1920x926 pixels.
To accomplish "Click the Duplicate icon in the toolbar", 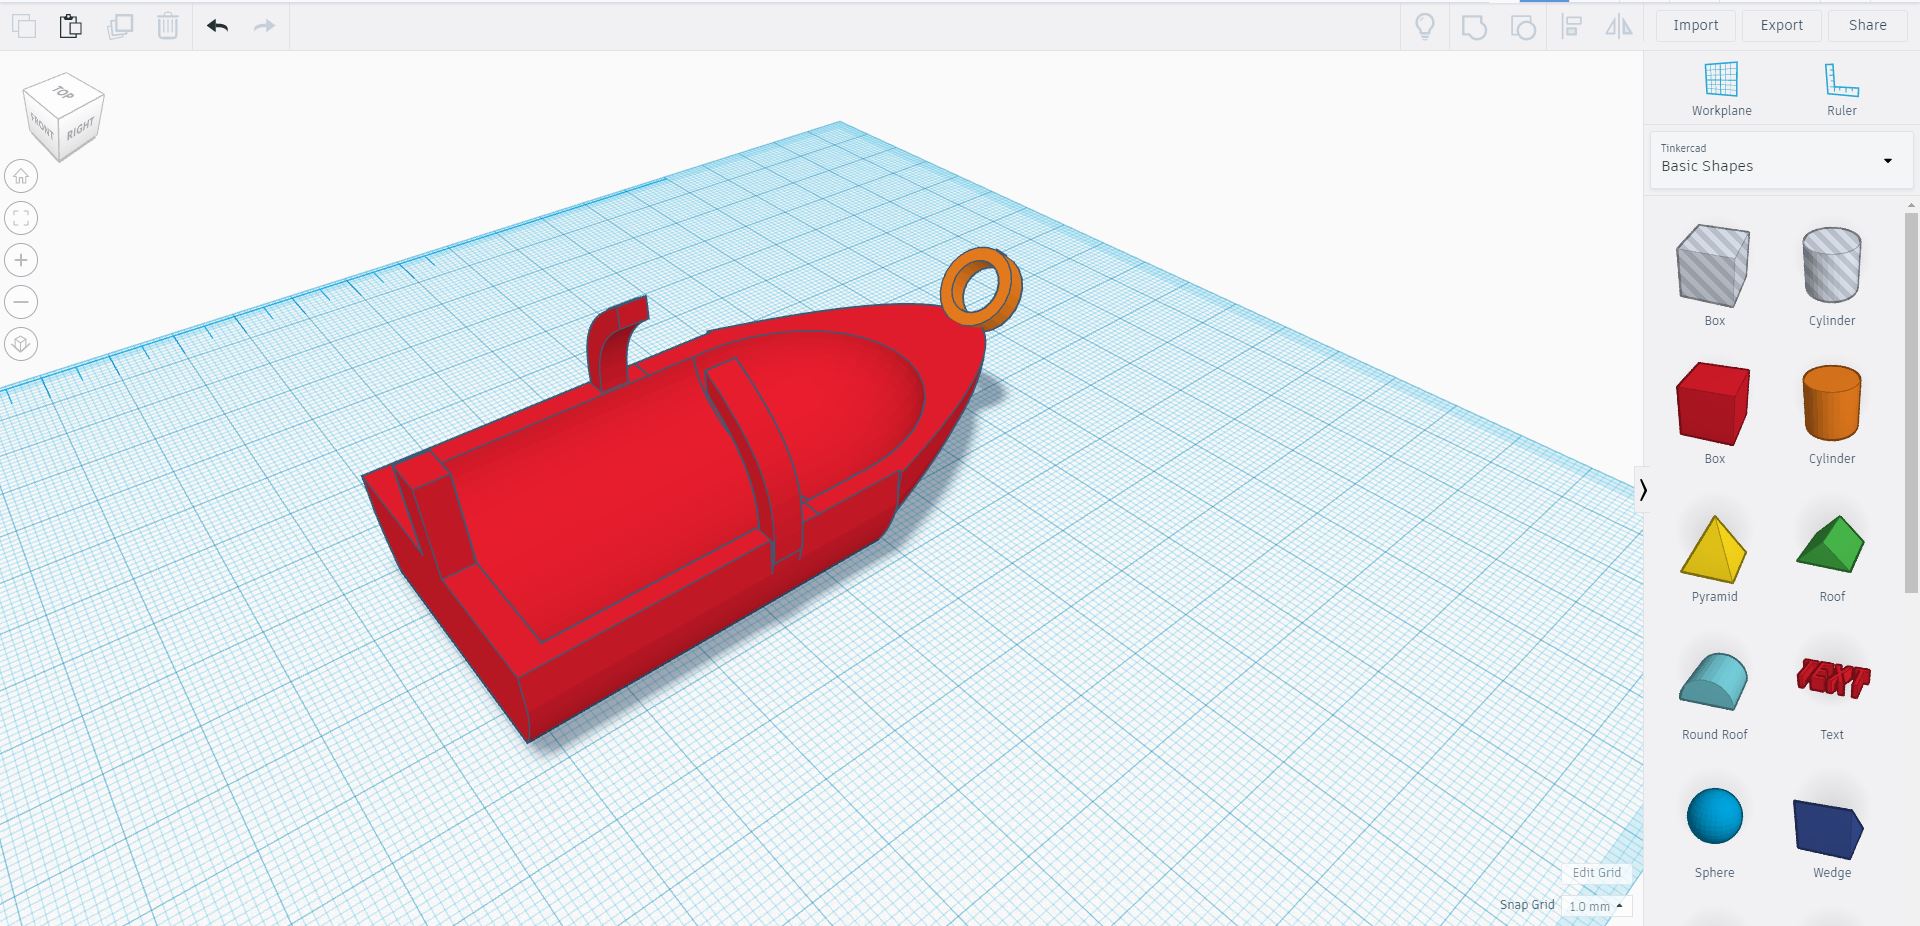I will point(121,26).
